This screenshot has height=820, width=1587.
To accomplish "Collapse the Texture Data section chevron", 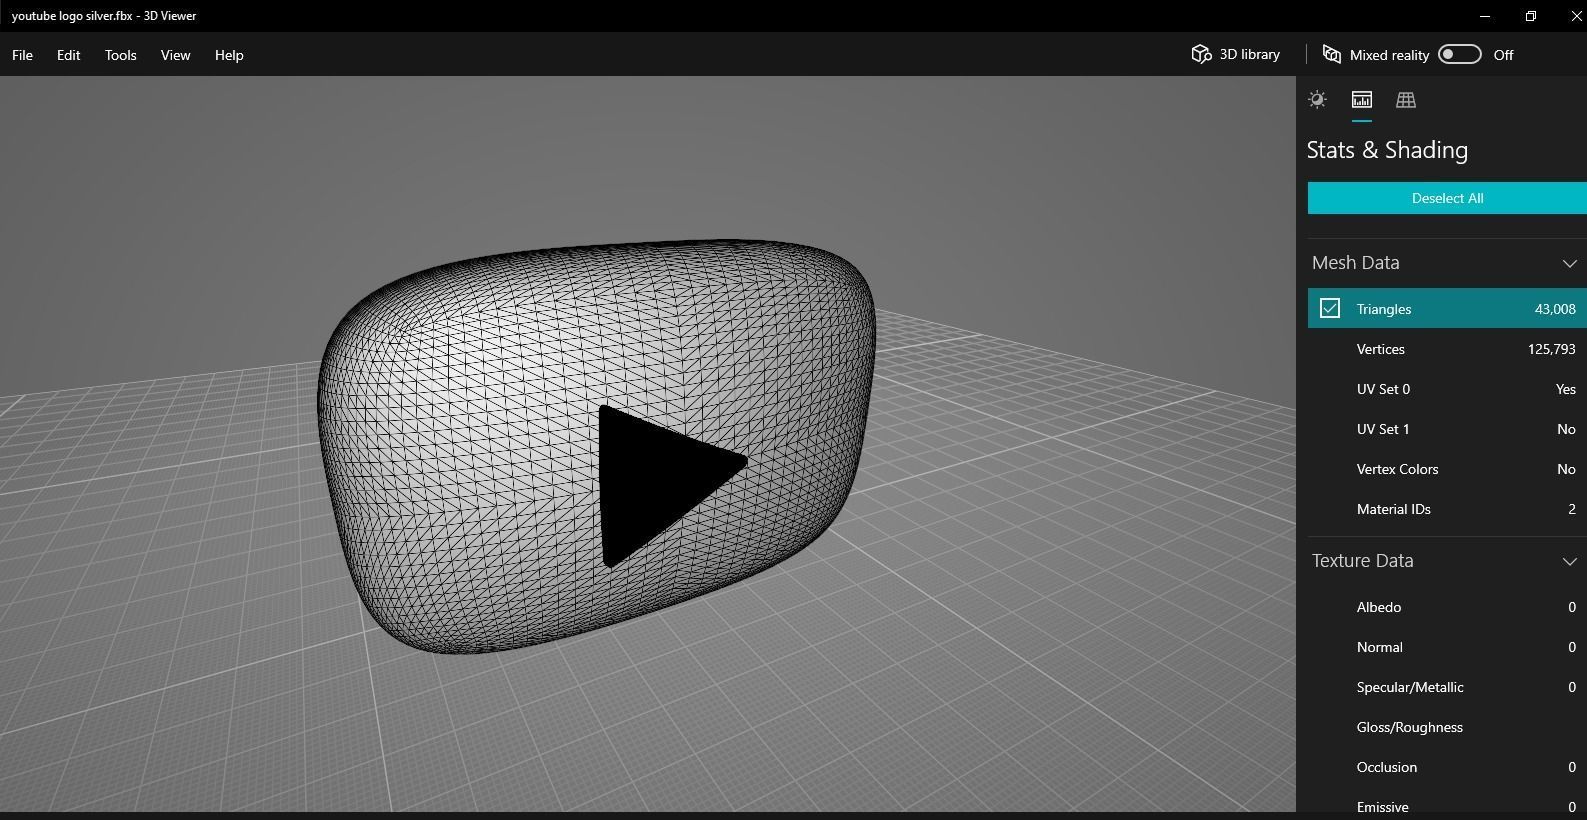I will 1568,561.
